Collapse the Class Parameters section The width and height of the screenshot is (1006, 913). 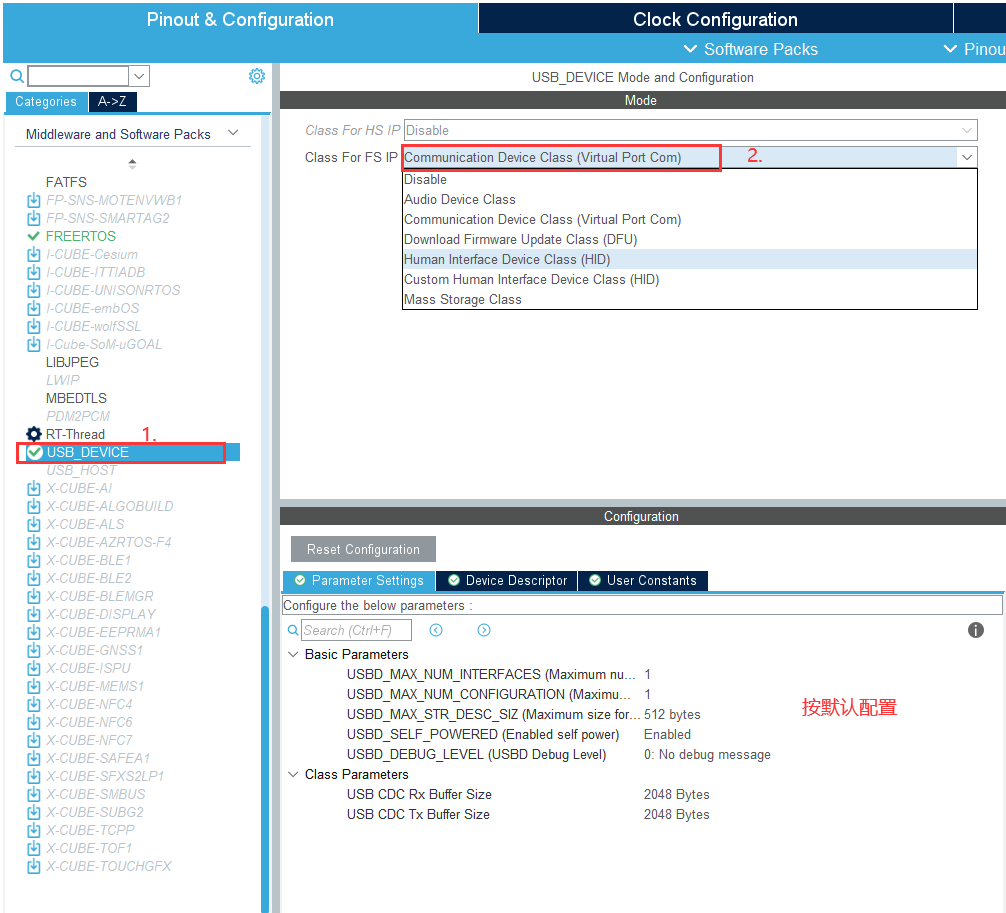click(293, 774)
